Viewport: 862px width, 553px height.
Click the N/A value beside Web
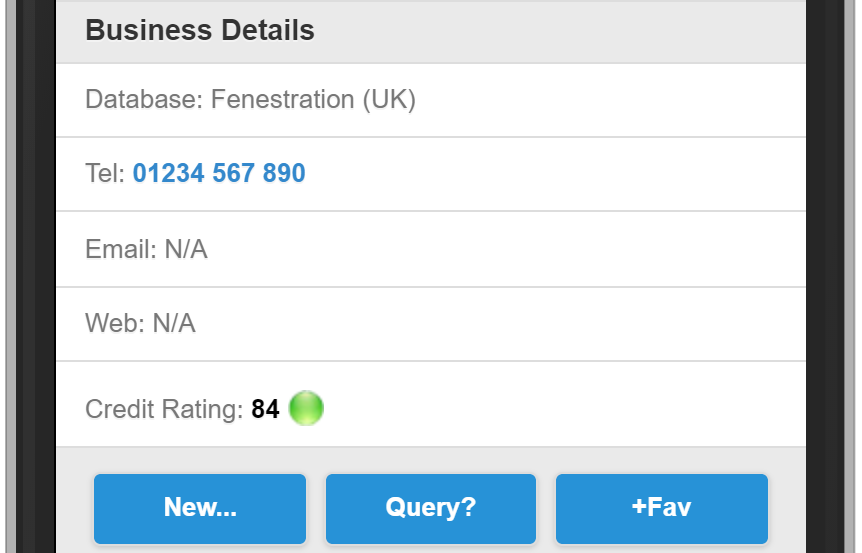(x=174, y=323)
